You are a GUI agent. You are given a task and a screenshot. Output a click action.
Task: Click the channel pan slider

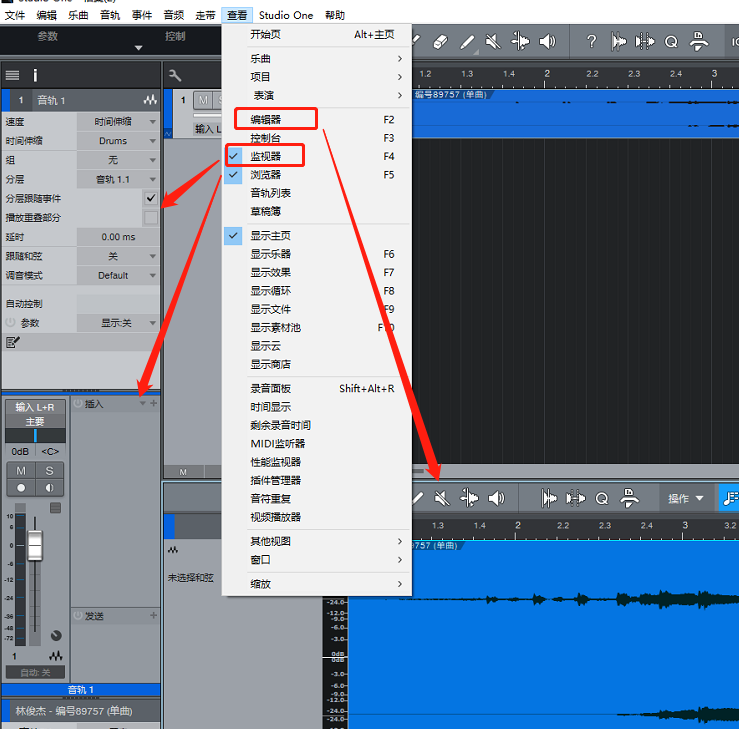coord(35,435)
